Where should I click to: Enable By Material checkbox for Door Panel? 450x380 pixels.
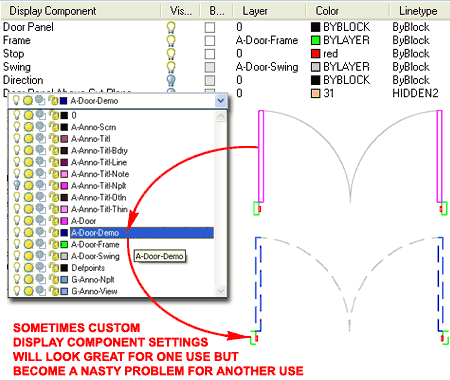click(x=210, y=27)
